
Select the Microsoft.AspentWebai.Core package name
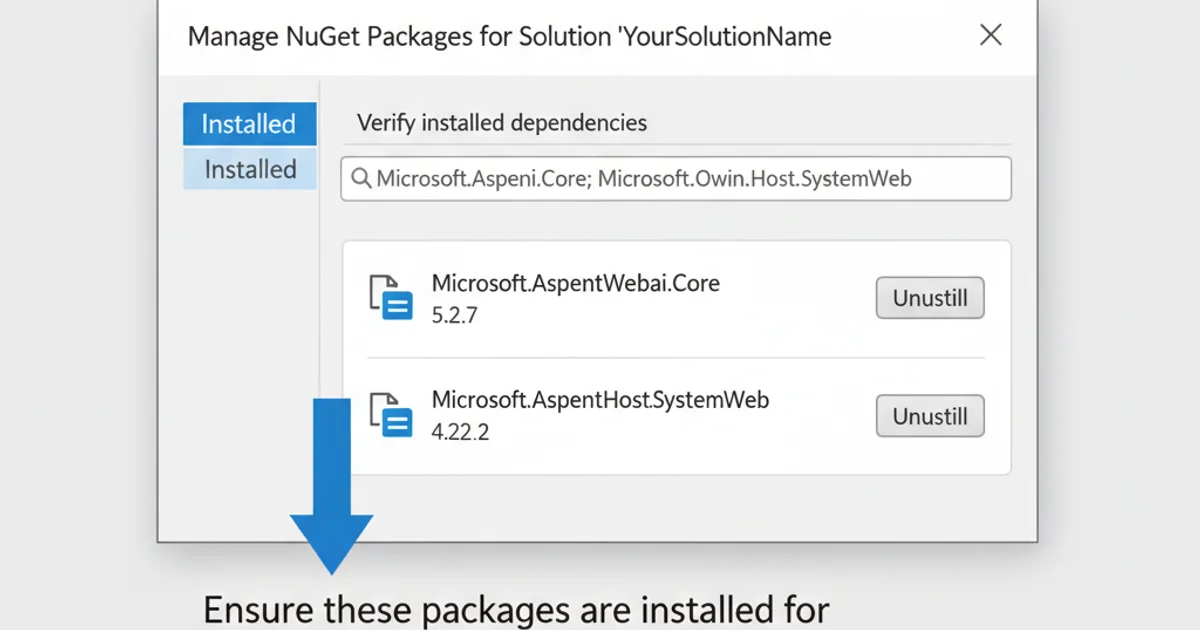[576, 283]
